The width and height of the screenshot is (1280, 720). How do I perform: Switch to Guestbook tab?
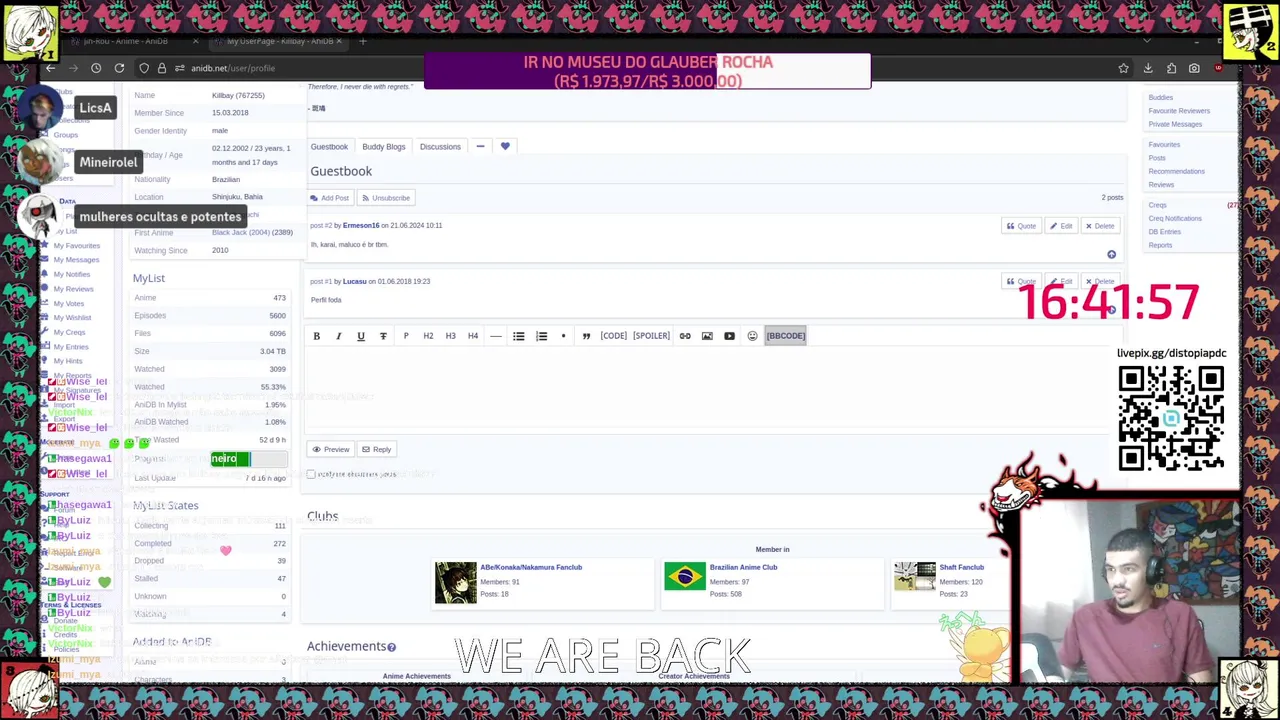pyautogui.click(x=329, y=147)
